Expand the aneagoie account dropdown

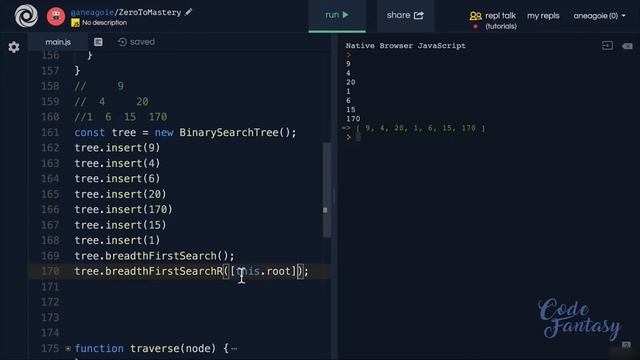point(599,16)
